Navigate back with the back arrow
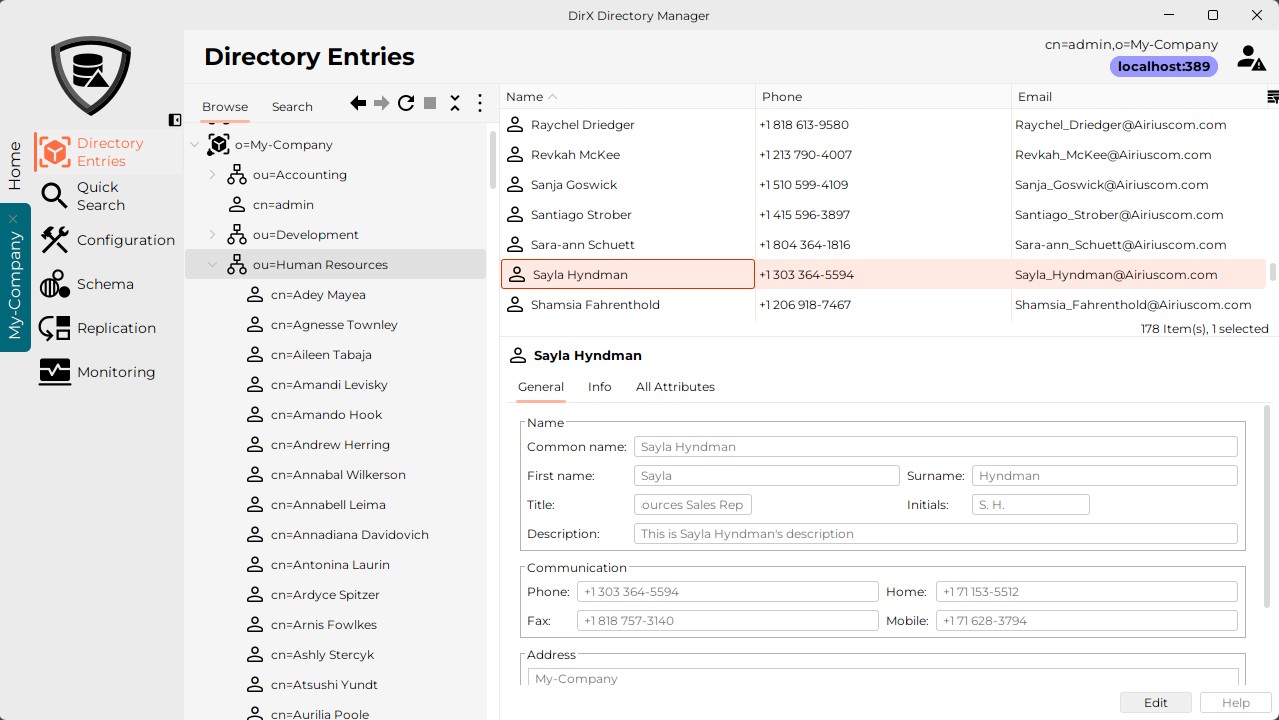The image size is (1279, 720). [356, 102]
